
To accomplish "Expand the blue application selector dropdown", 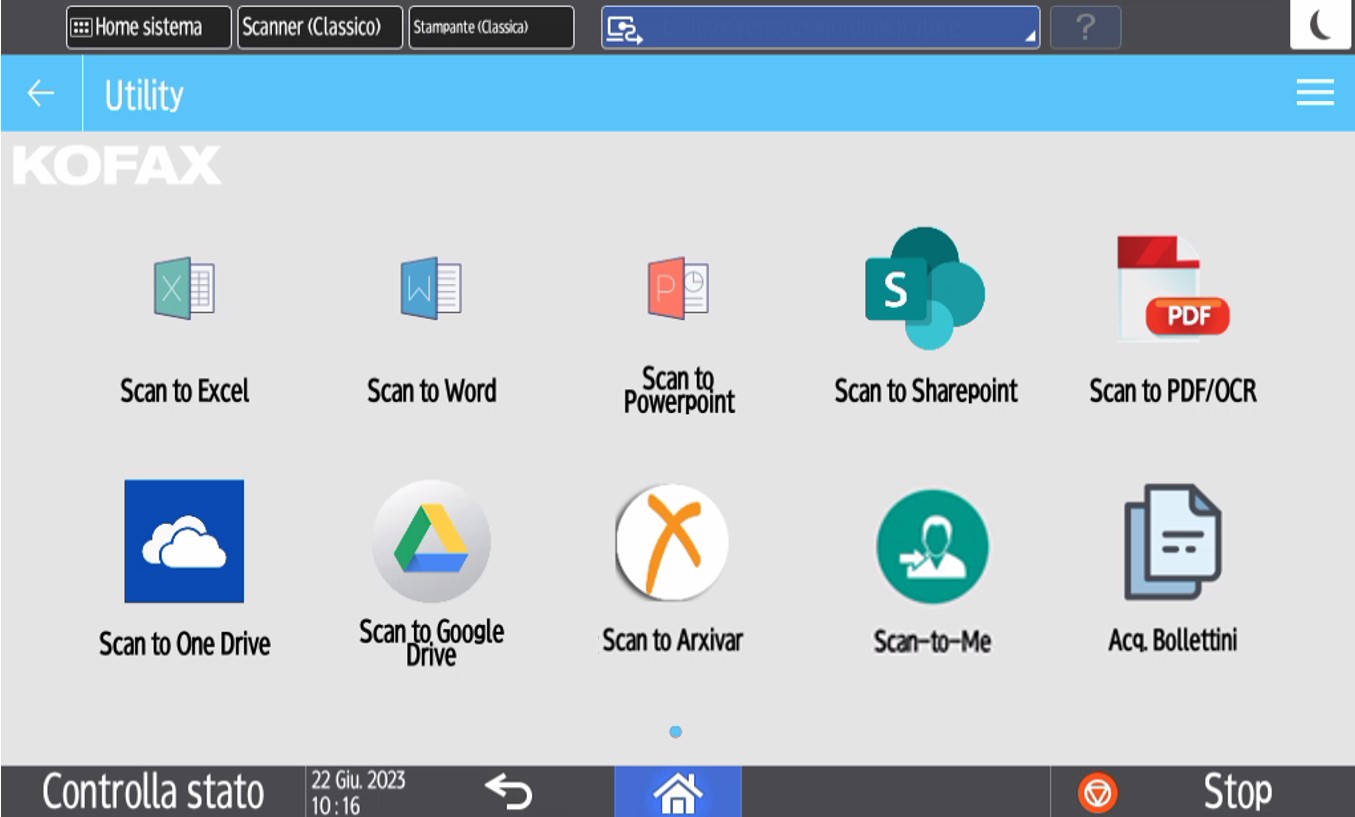I will pyautogui.click(x=820, y=28).
